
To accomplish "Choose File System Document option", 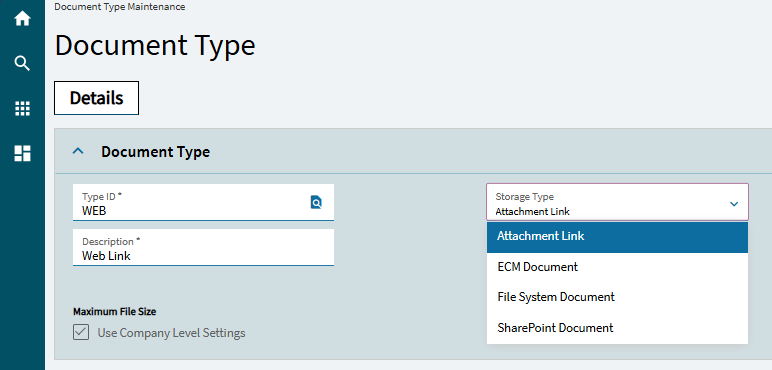I will pyautogui.click(x=617, y=297).
